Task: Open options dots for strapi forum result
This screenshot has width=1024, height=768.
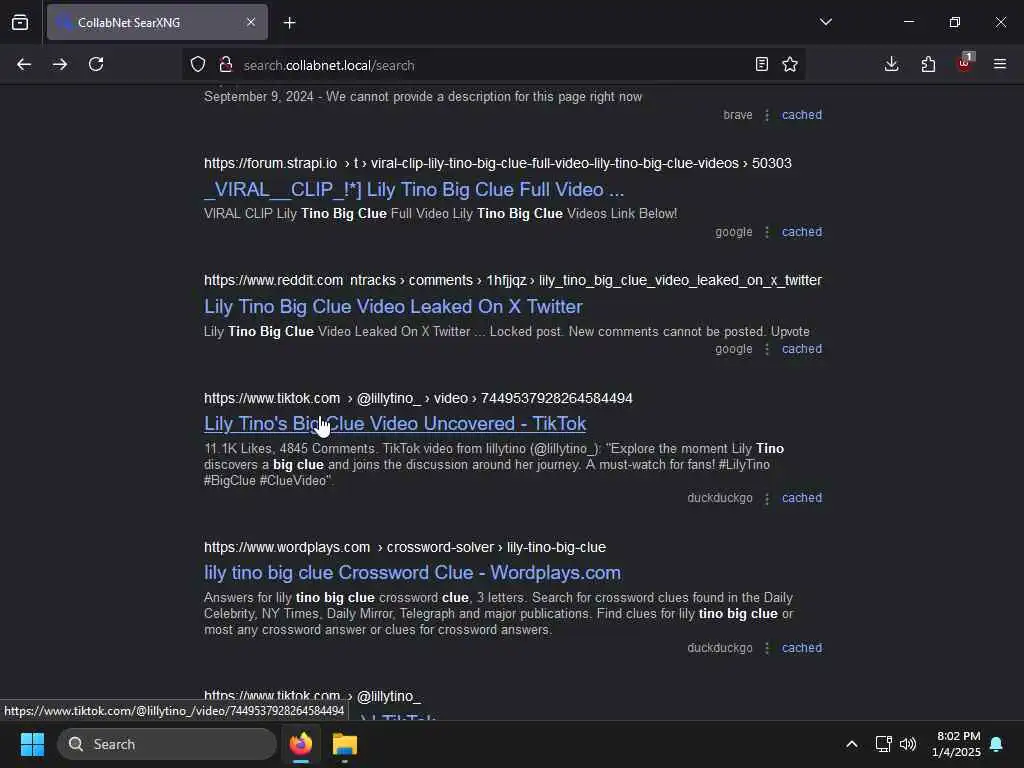Action: tap(767, 232)
